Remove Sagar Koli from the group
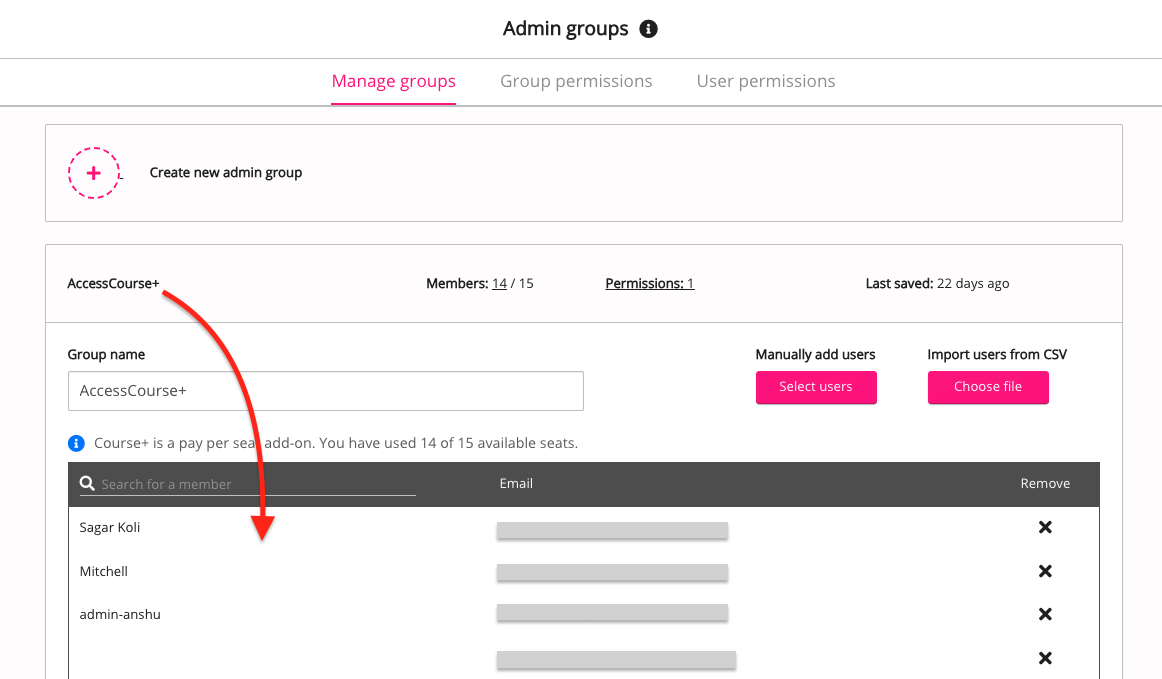 (1045, 527)
